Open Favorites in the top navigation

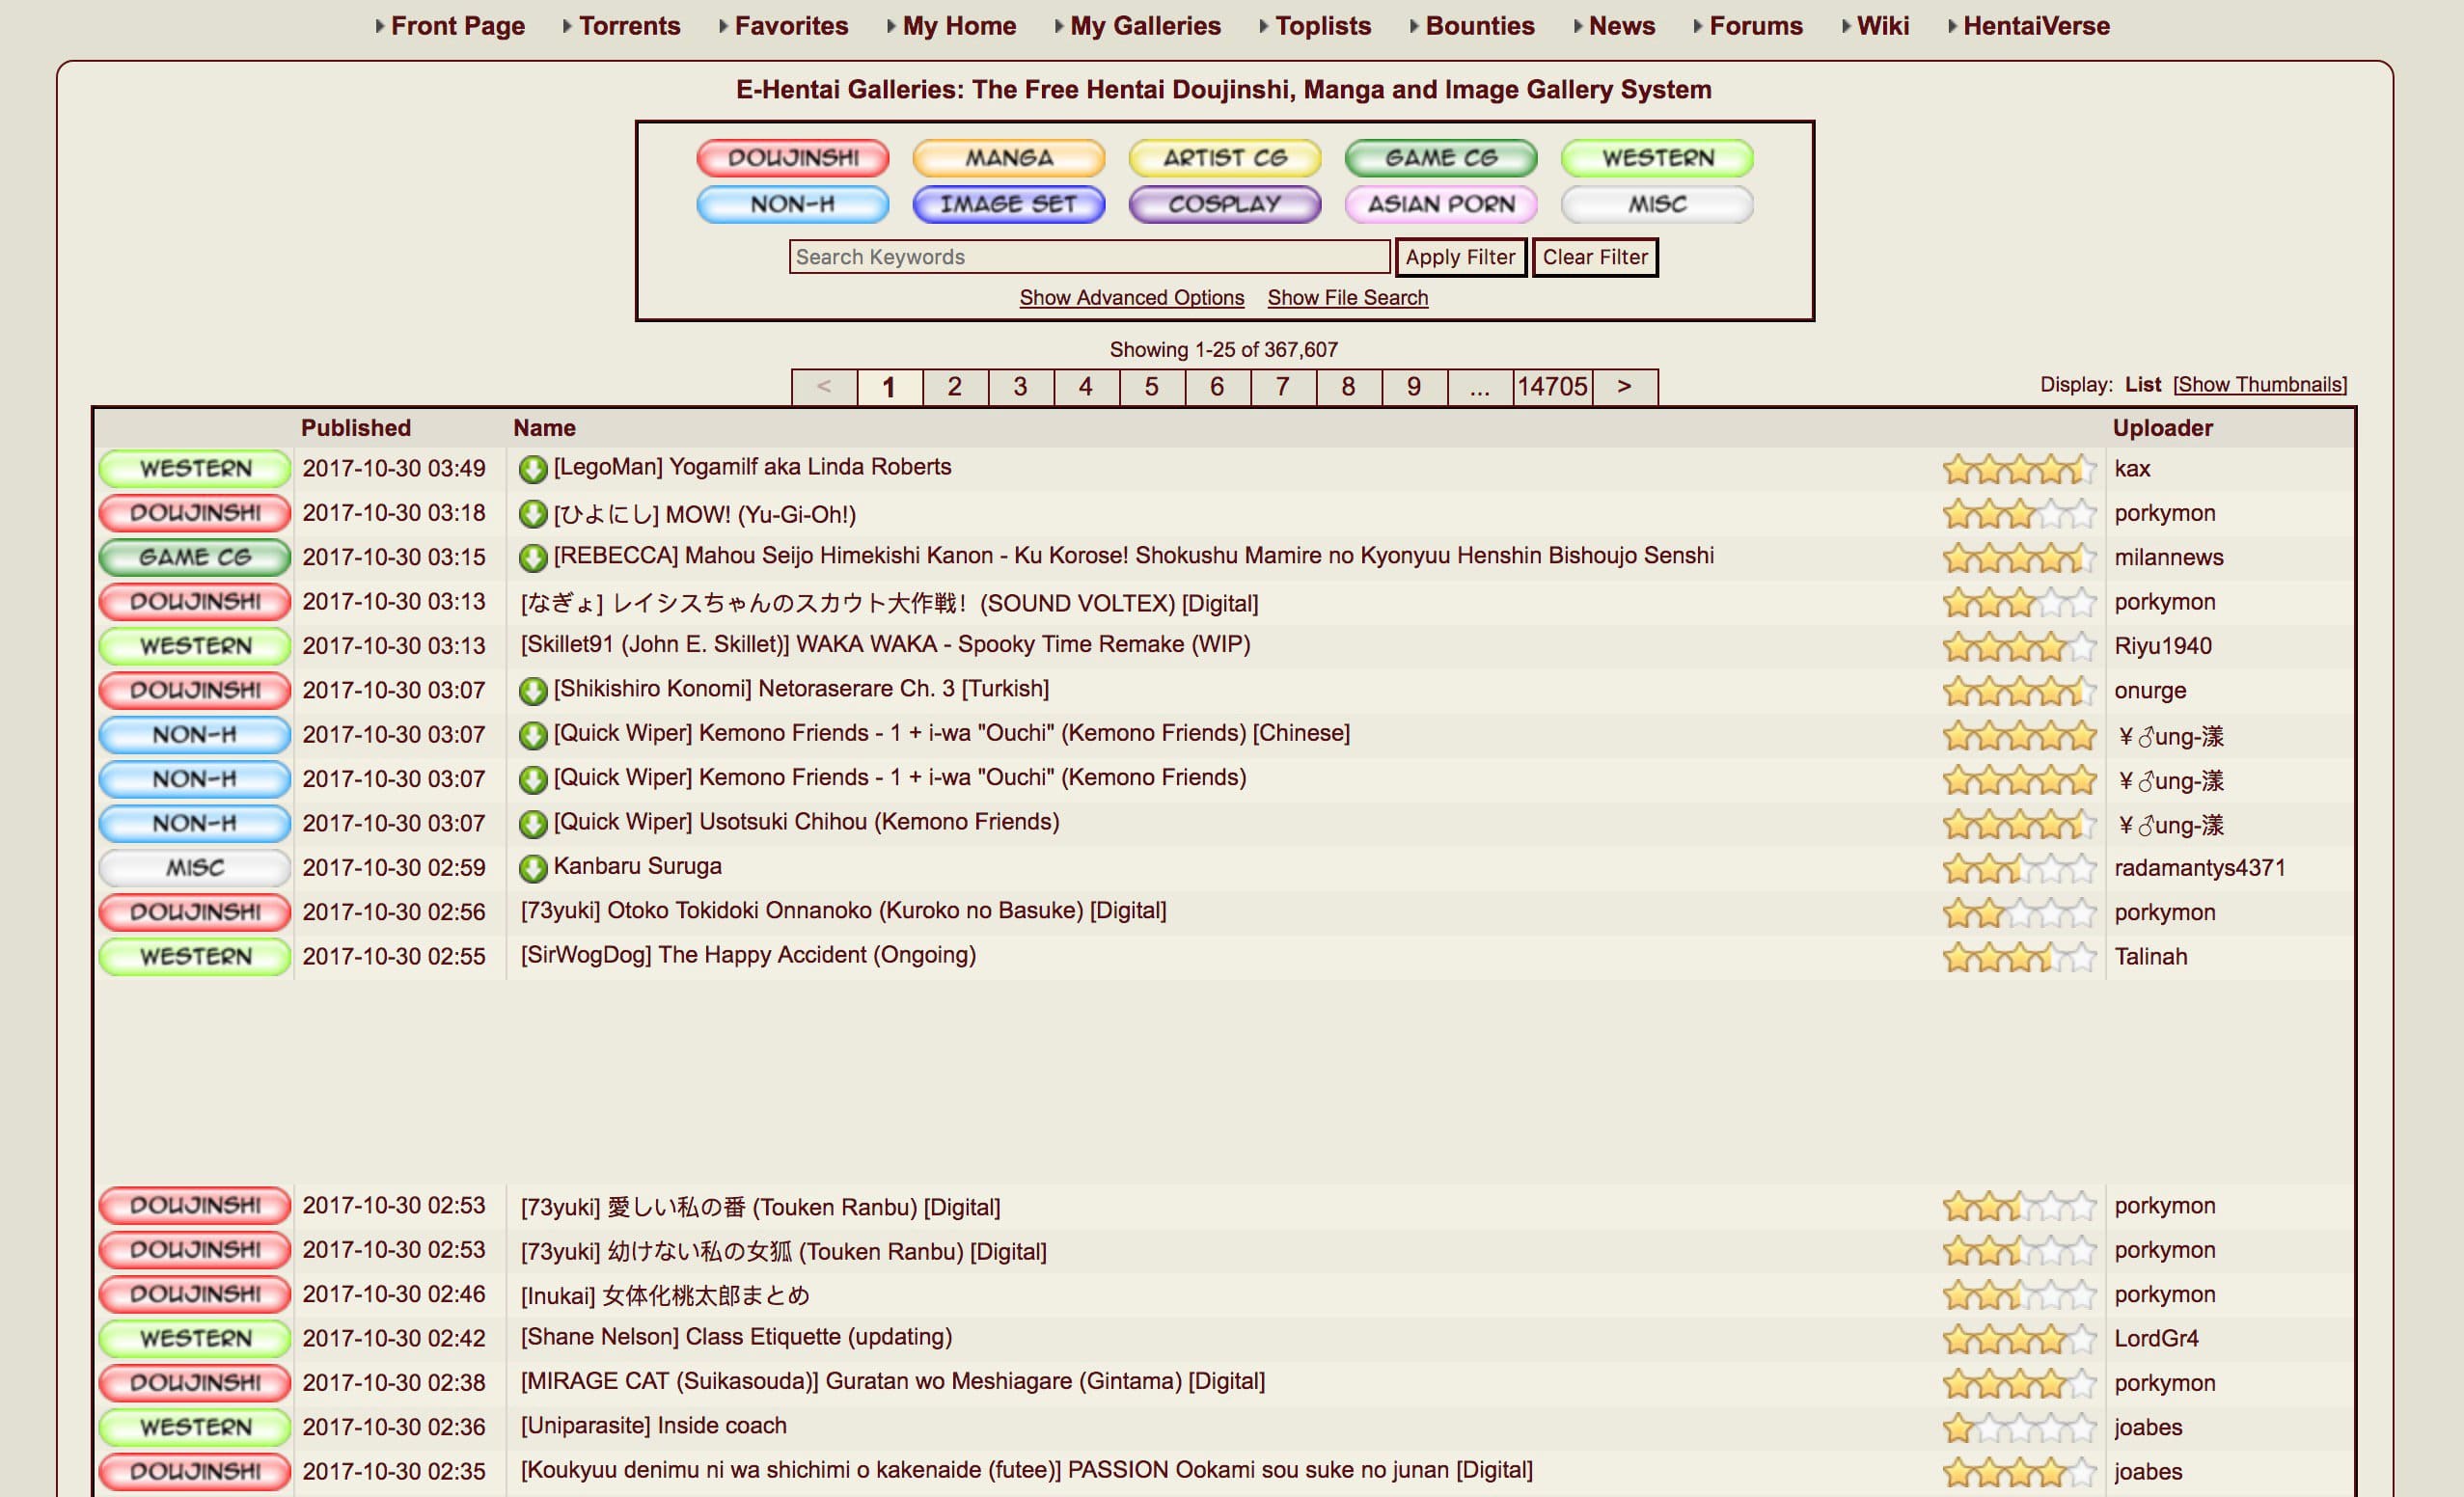[x=791, y=26]
